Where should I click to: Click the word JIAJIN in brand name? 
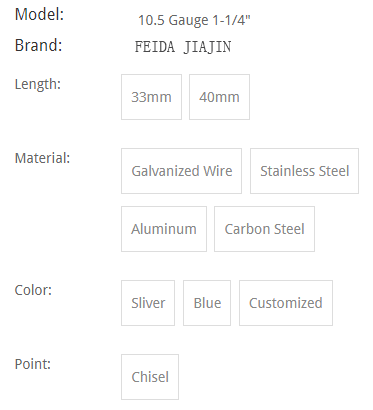coord(207,47)
